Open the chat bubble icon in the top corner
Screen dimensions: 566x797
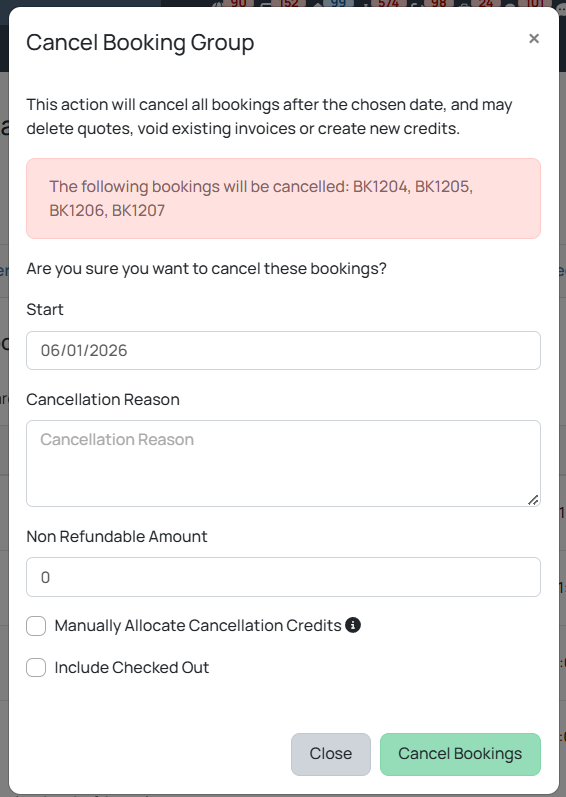pos(560,6)
